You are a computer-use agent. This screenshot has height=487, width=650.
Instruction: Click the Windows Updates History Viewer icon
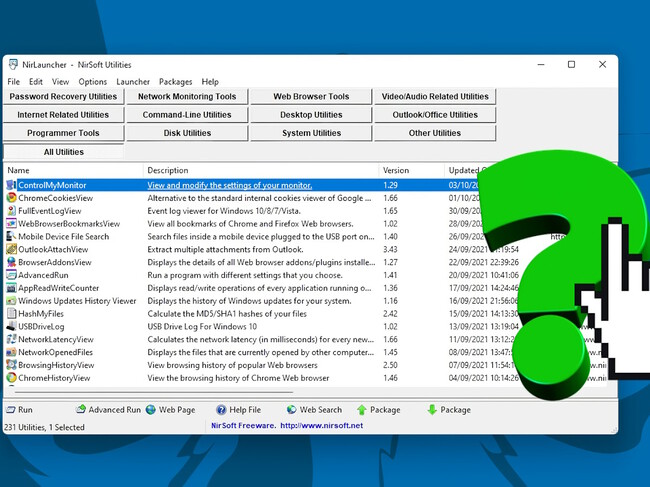11,301
